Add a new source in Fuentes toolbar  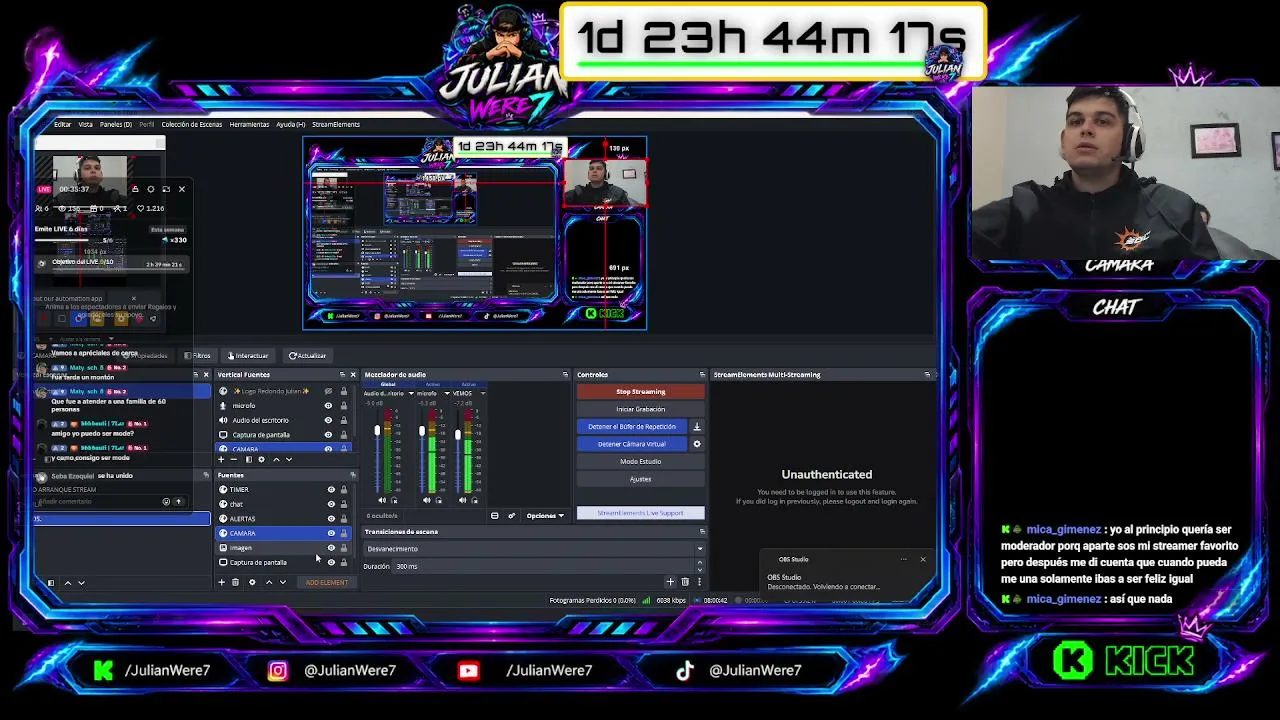221,582
